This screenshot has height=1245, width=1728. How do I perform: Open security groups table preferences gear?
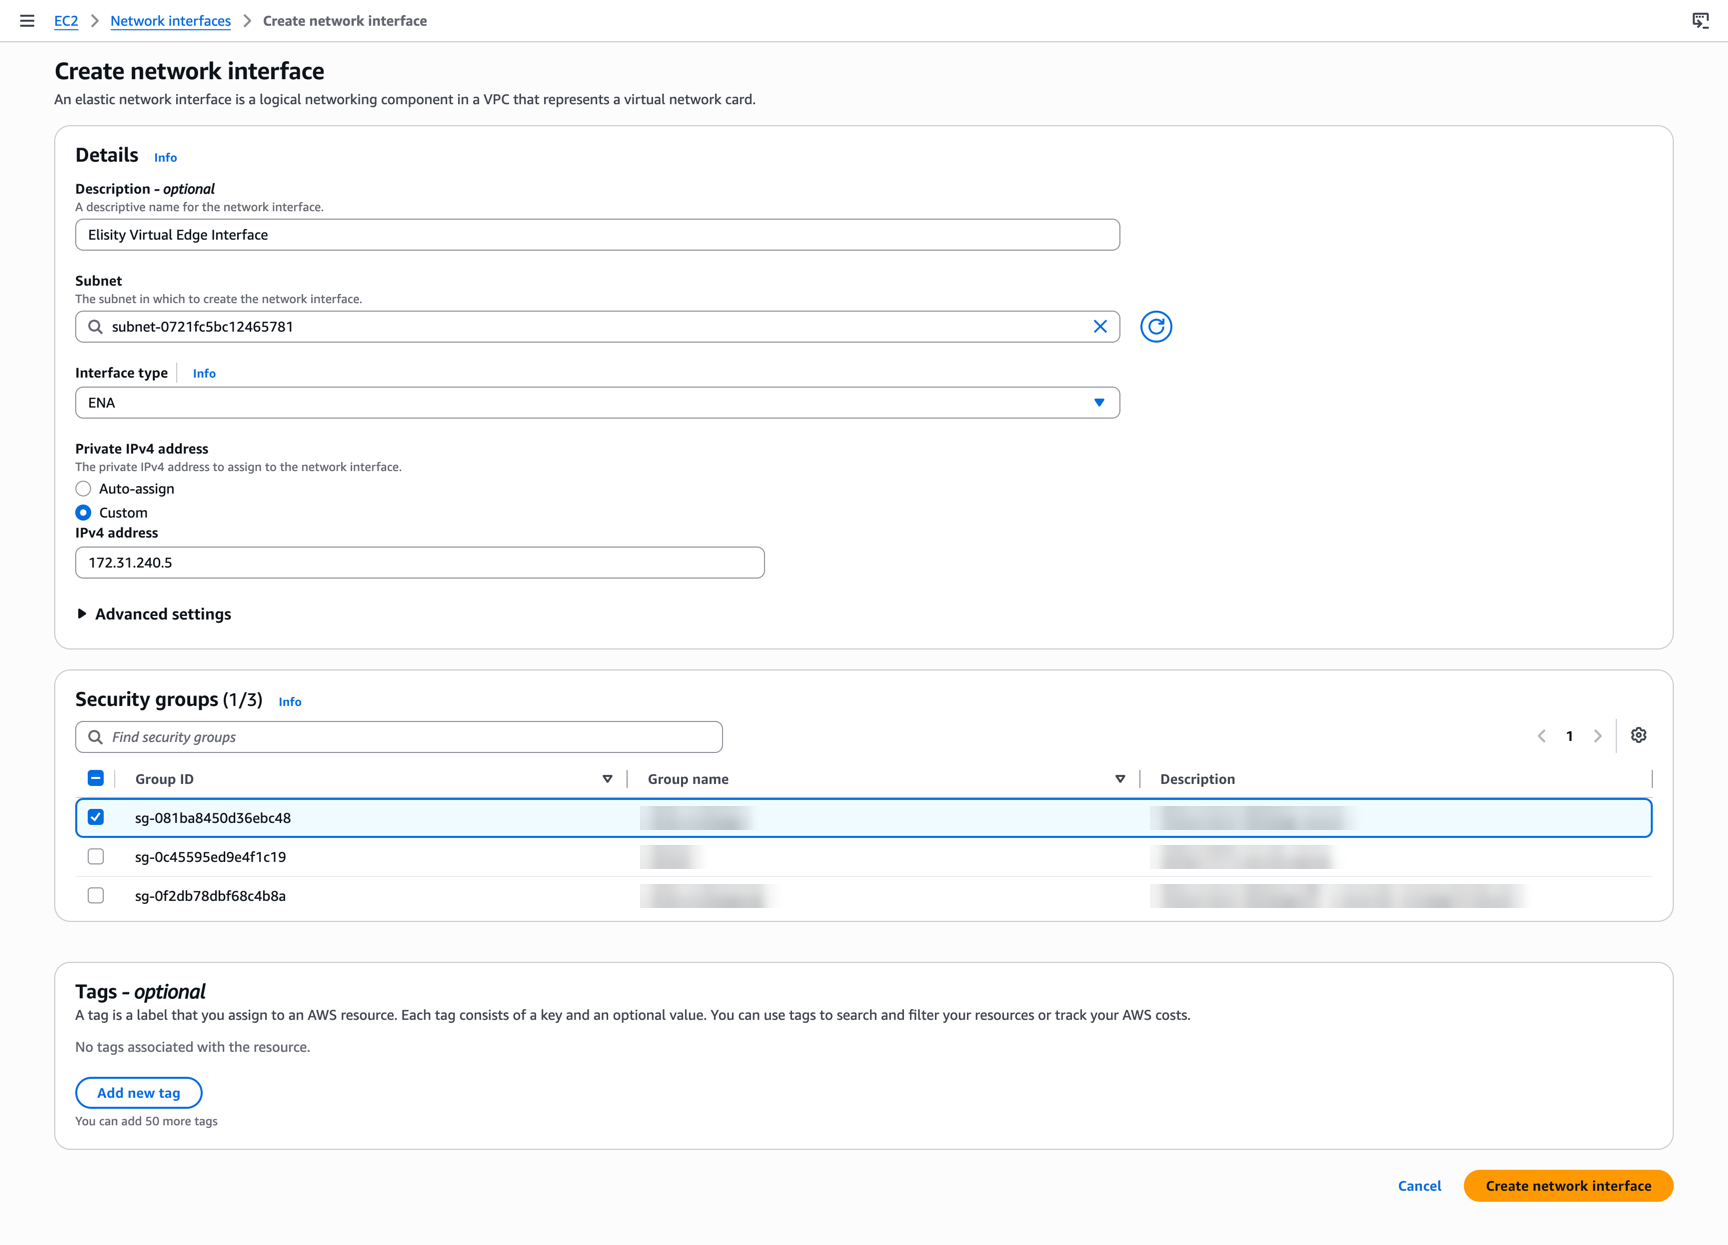click(1638, 736)
